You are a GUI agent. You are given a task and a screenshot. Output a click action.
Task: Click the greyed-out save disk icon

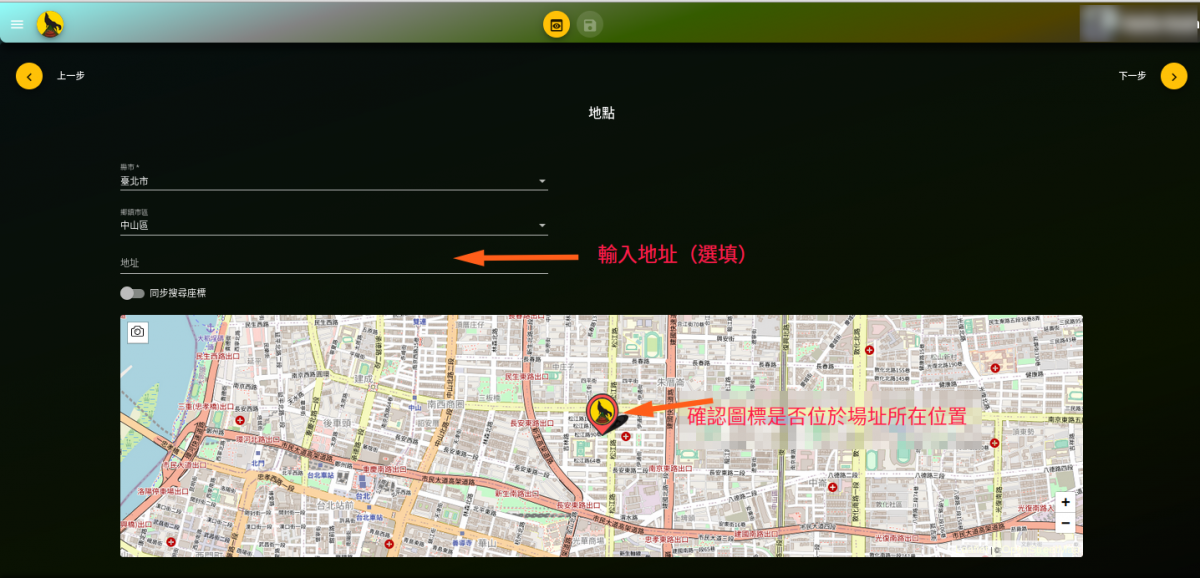pos(590,24)
